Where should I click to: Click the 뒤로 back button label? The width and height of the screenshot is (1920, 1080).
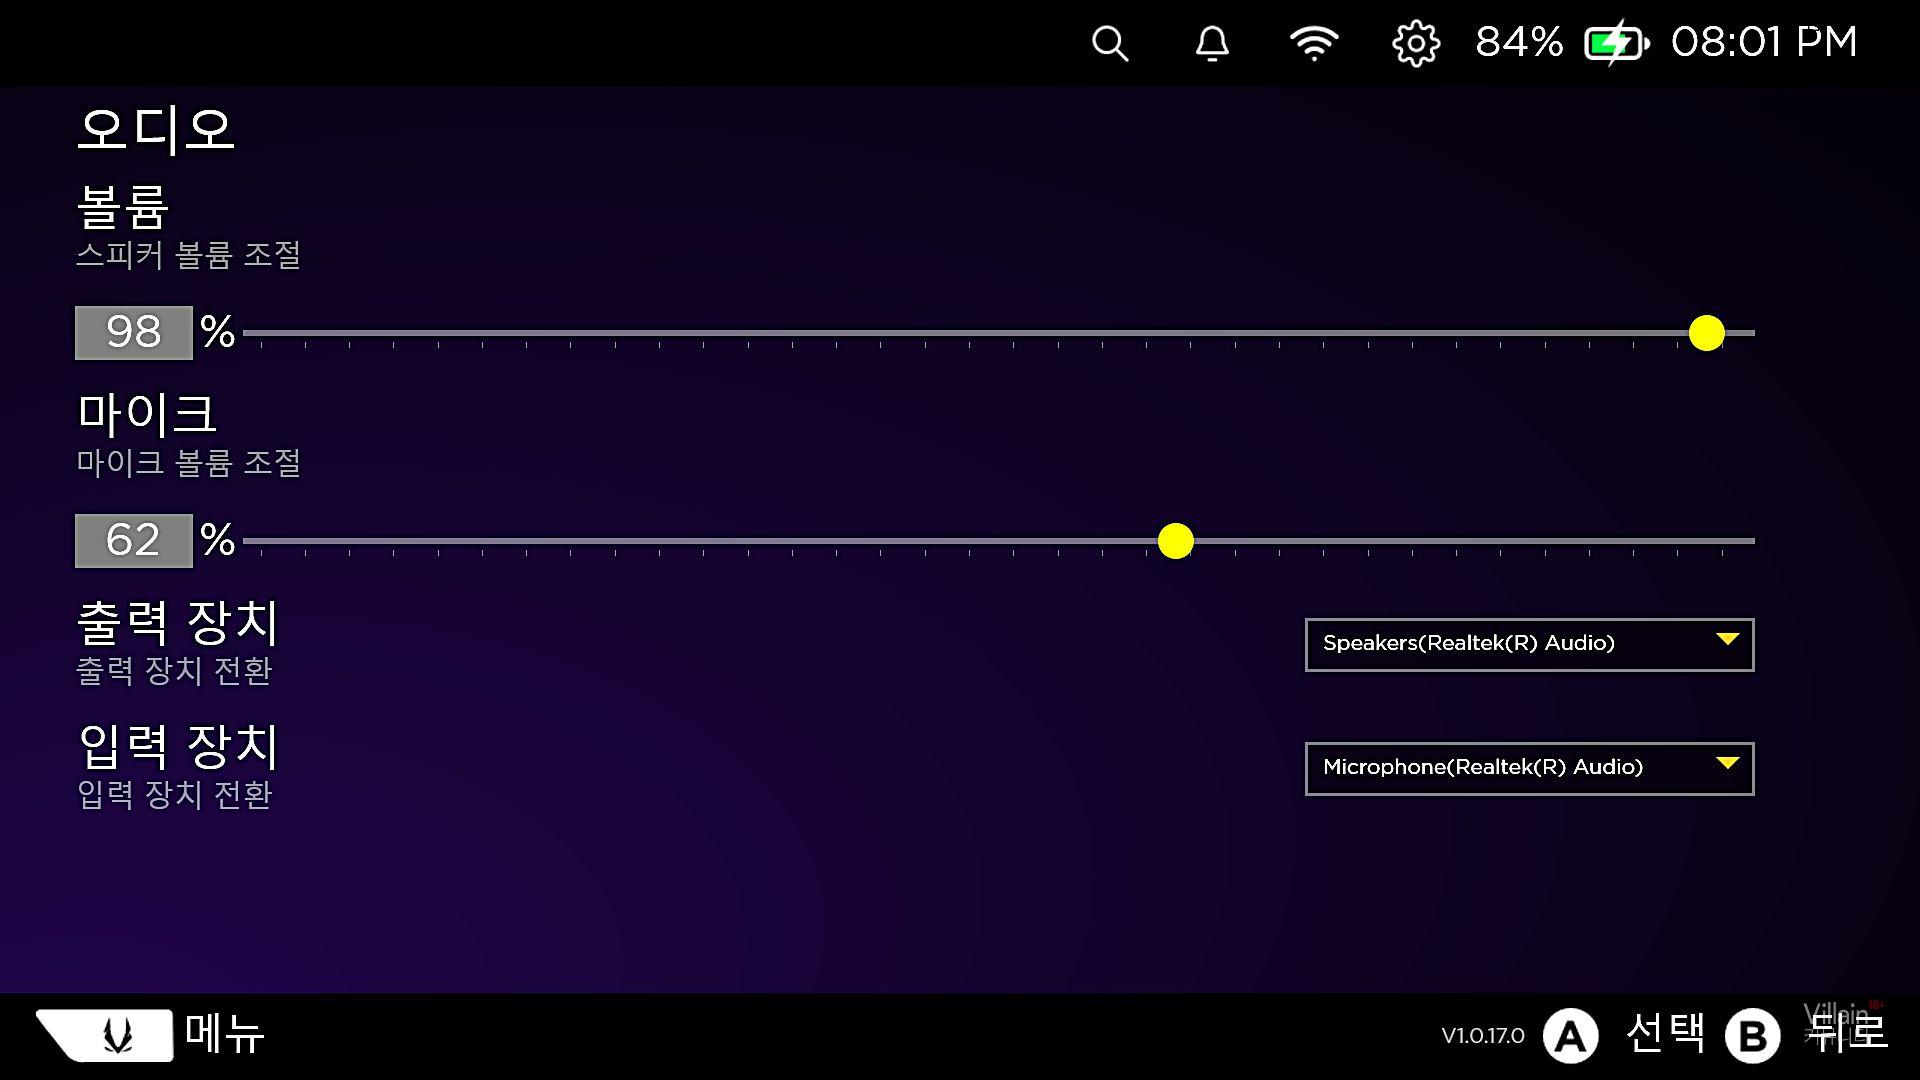coord(1847,1033)
